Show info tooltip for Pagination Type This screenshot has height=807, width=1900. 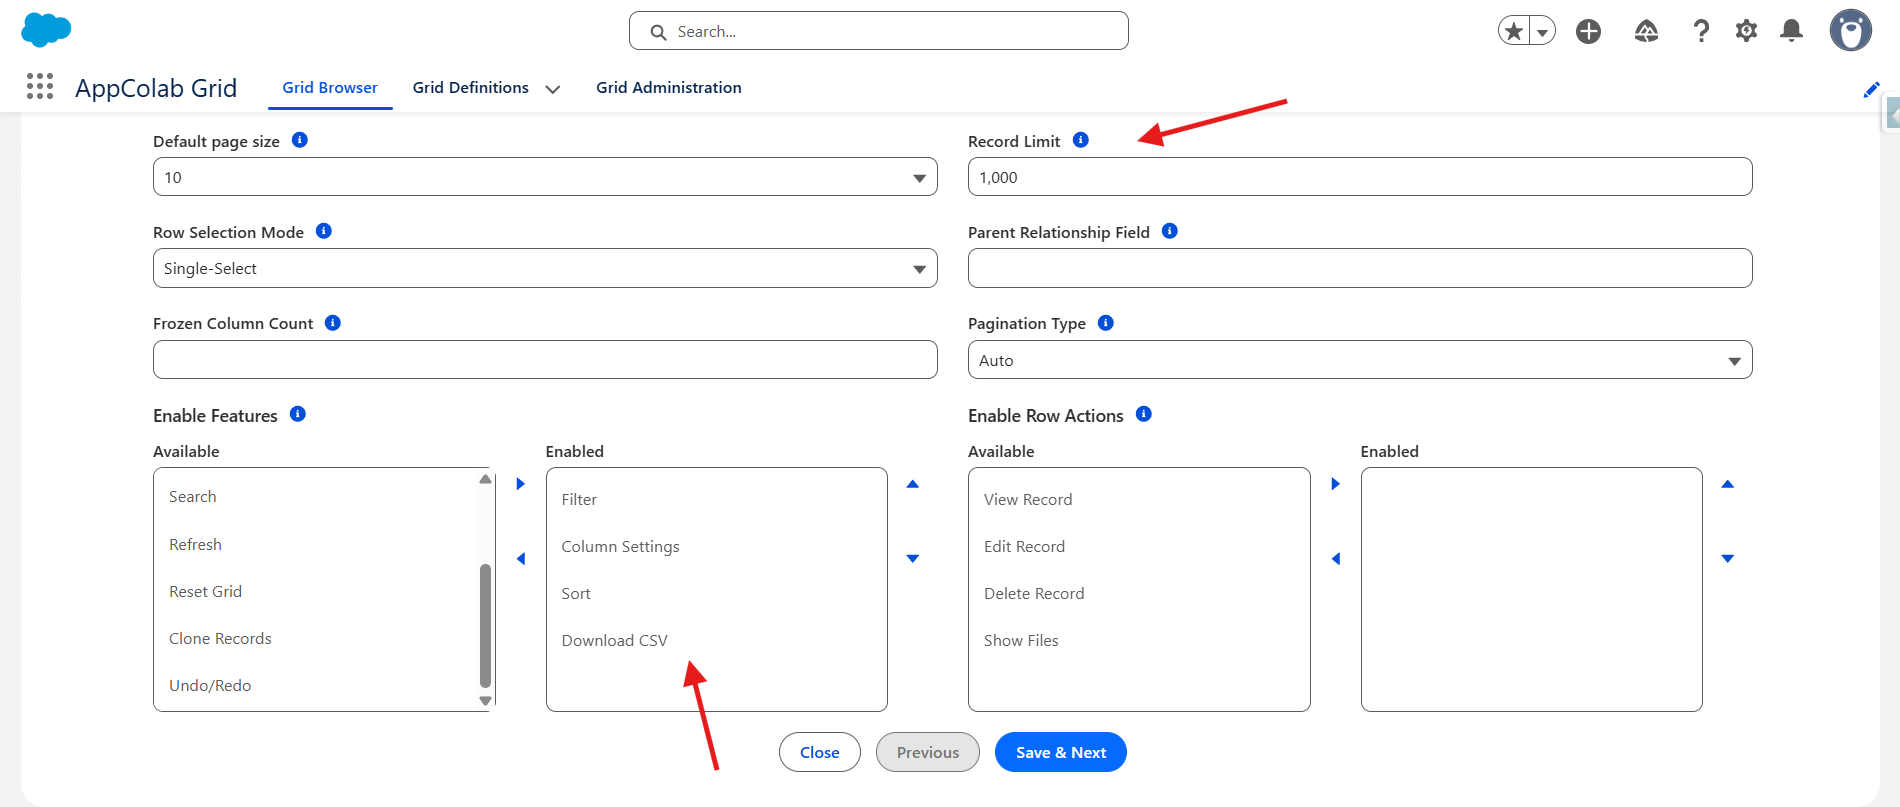tap(1105, 323)
